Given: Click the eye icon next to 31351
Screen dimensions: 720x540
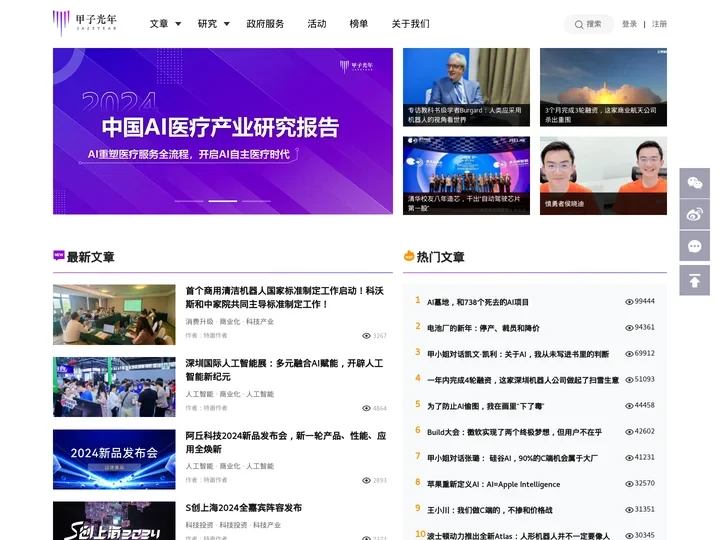Looking at the screenshot, I should point(629,510).
